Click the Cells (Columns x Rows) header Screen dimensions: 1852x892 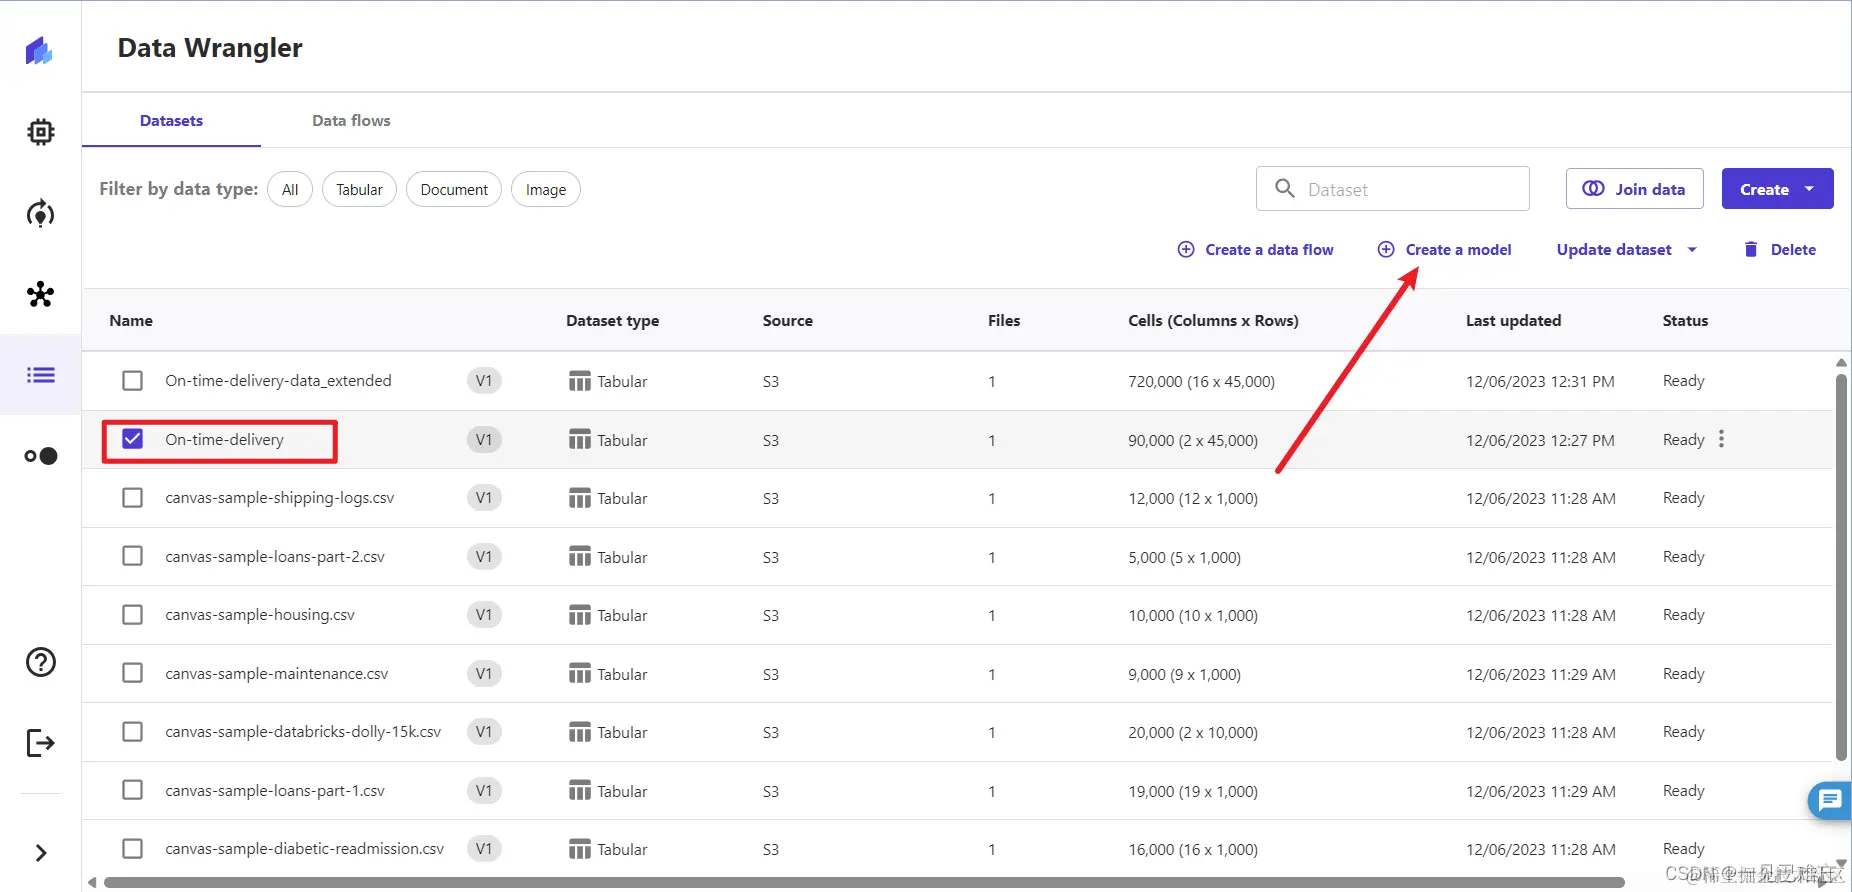click(1213, 321)
